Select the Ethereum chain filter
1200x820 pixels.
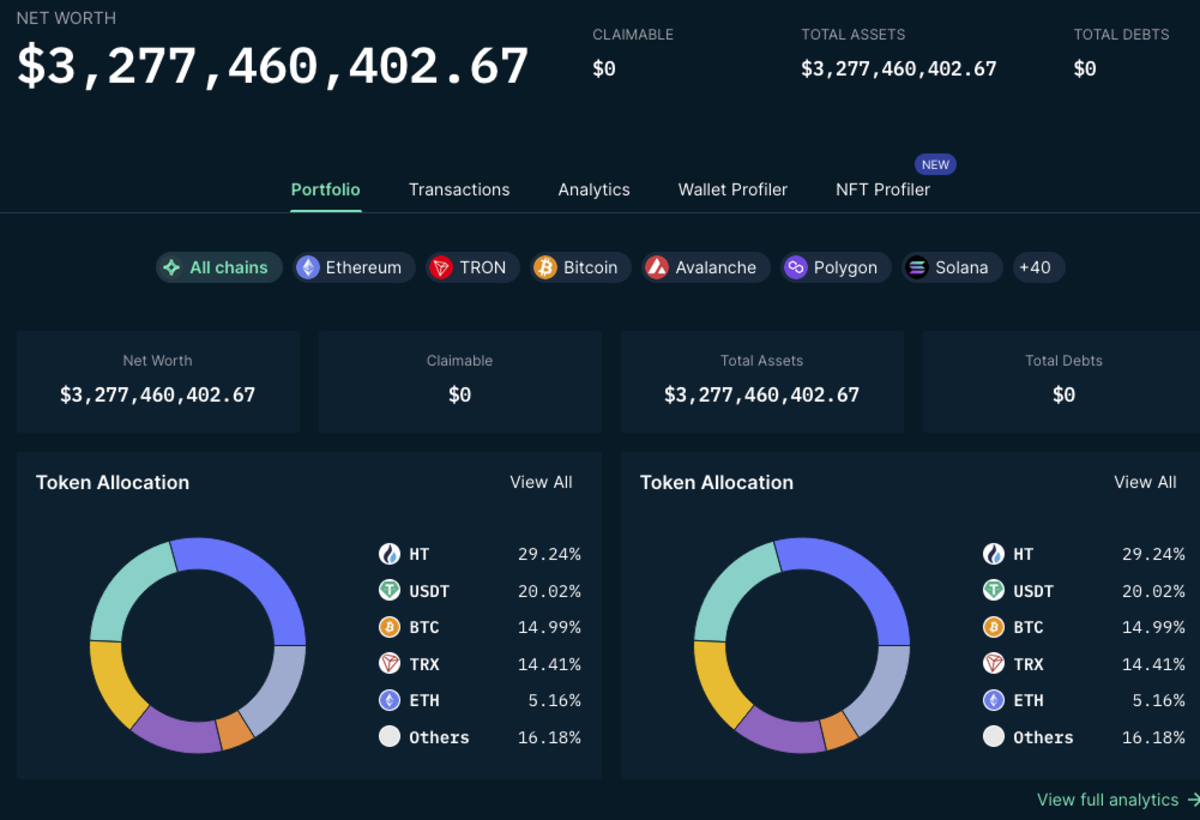[x=354, y=267]
